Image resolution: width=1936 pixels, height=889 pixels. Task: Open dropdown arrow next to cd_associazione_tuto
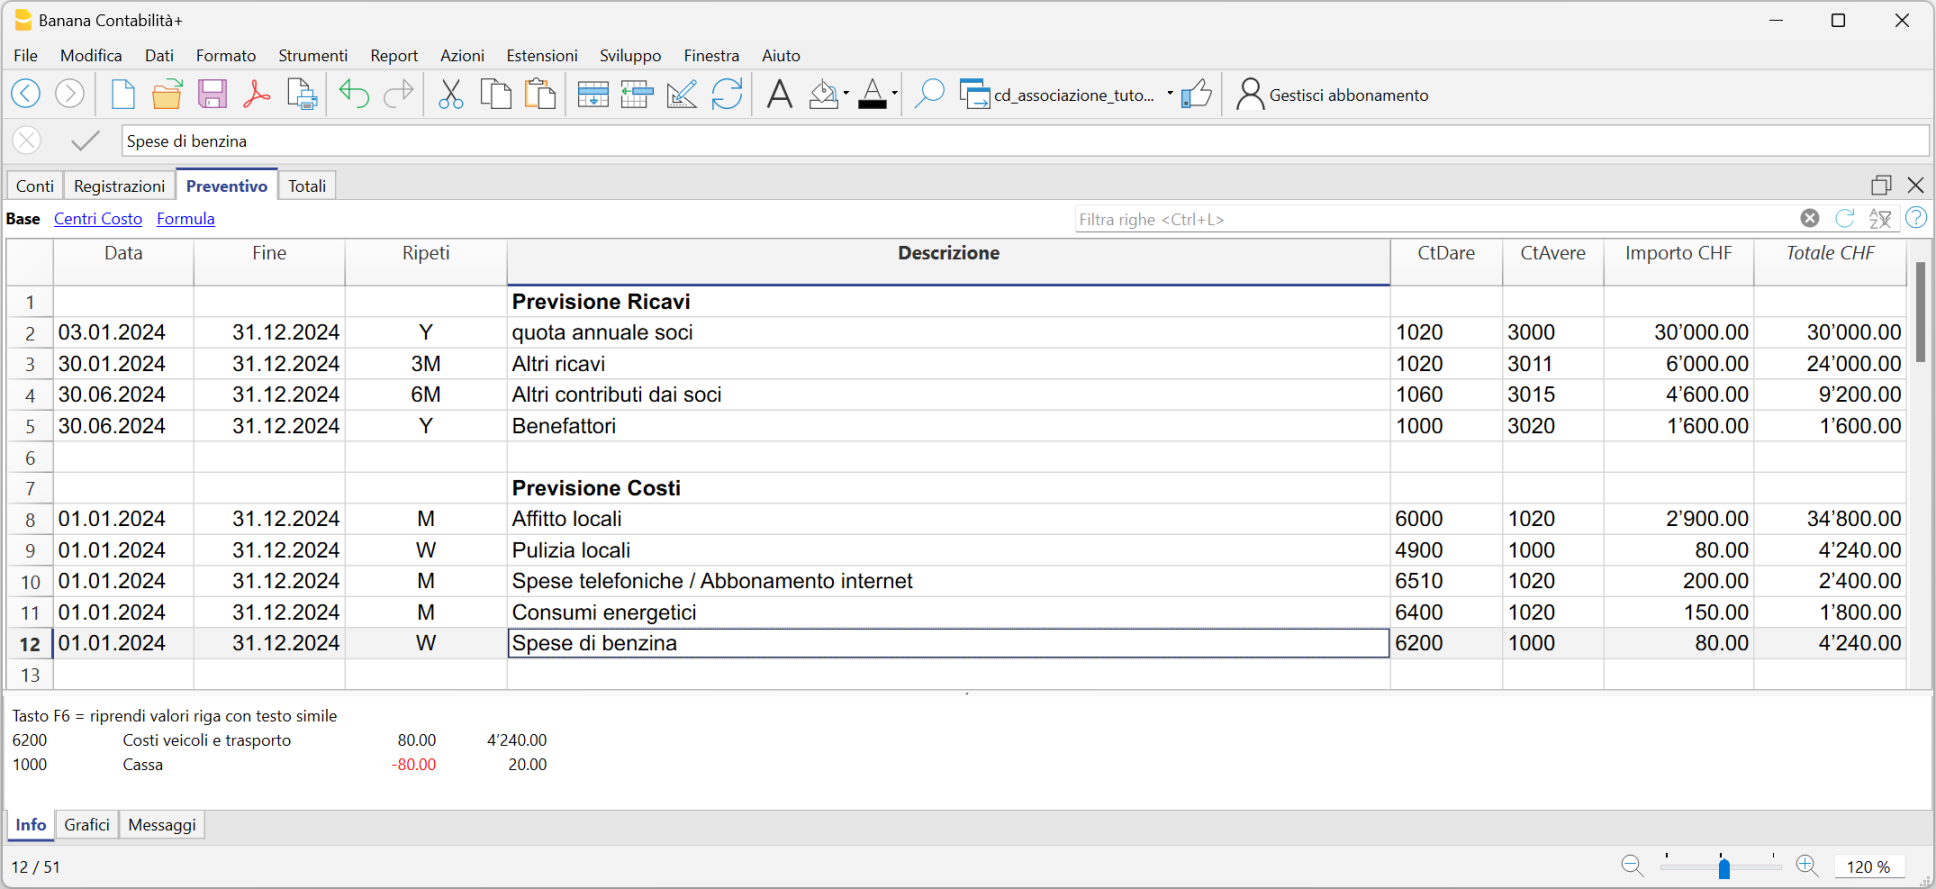coord(1170,94)
